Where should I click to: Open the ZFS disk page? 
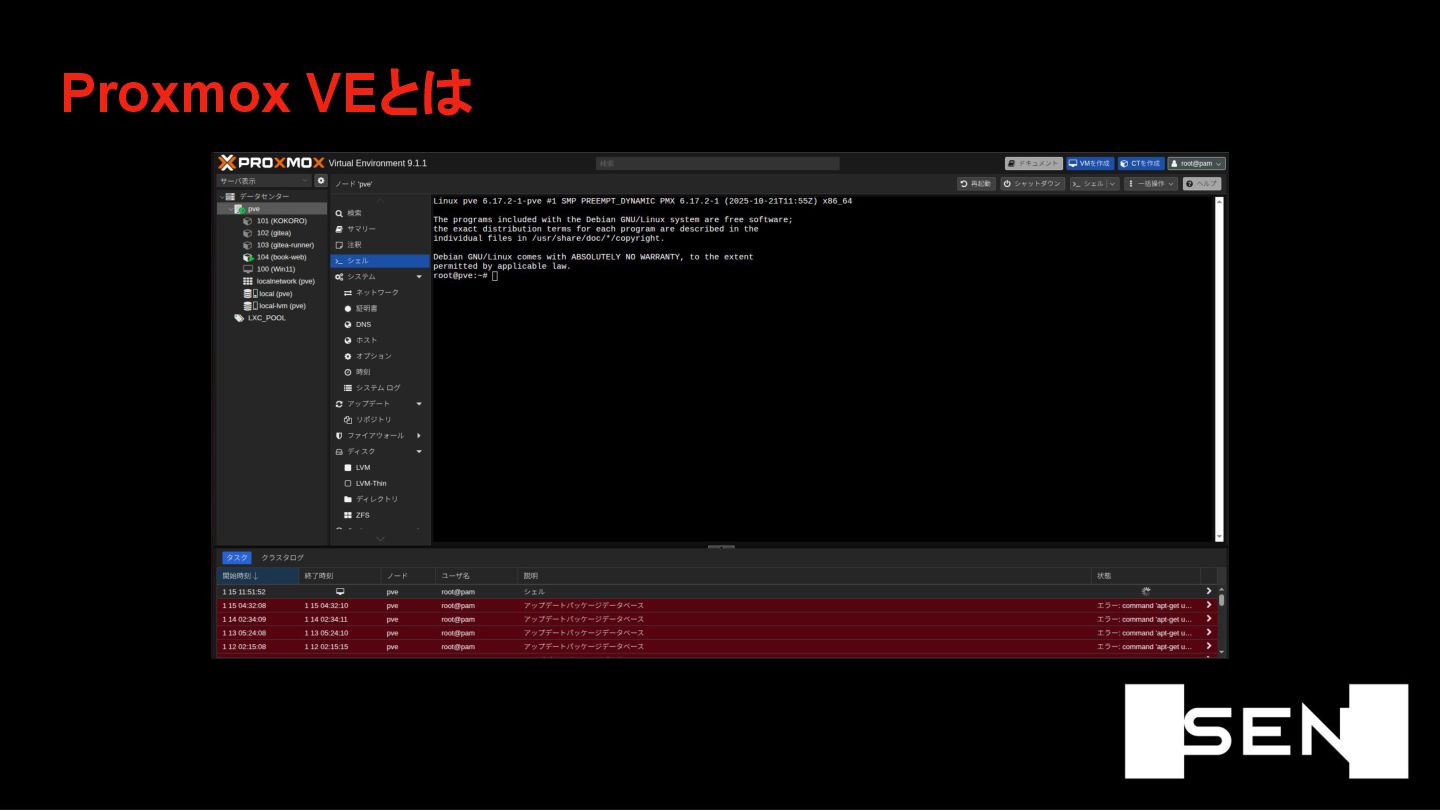click(380, 515)
